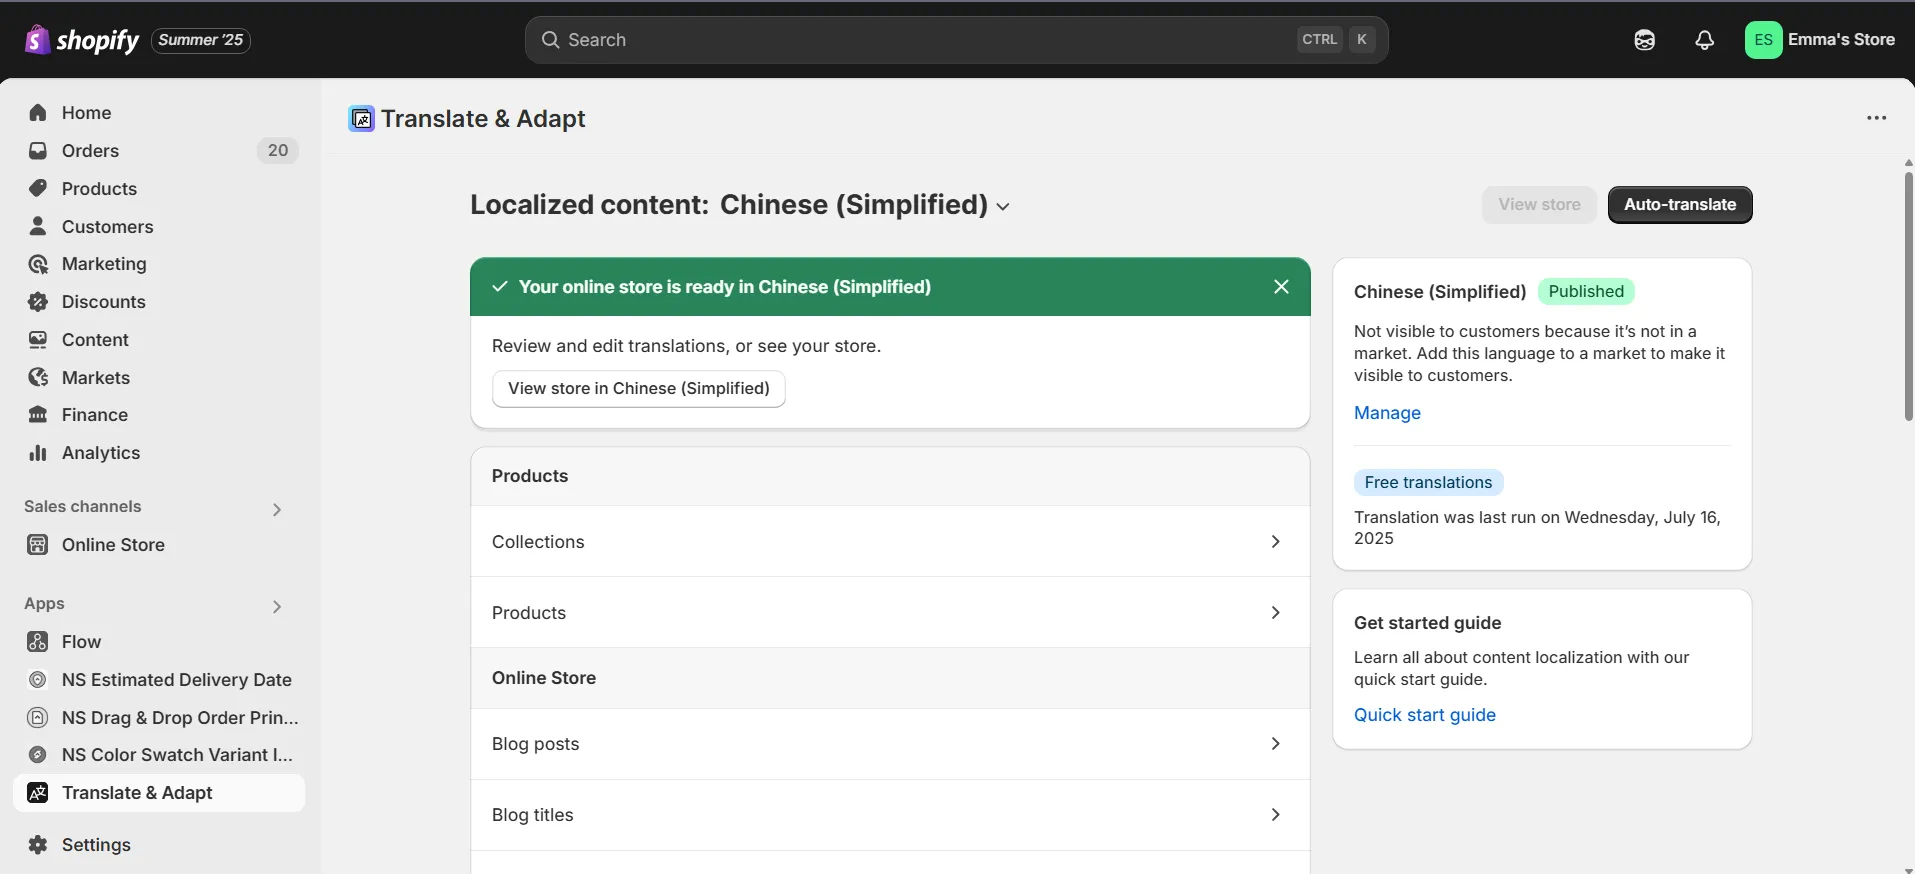Click the Auto-translate button

coord(1680,205)
